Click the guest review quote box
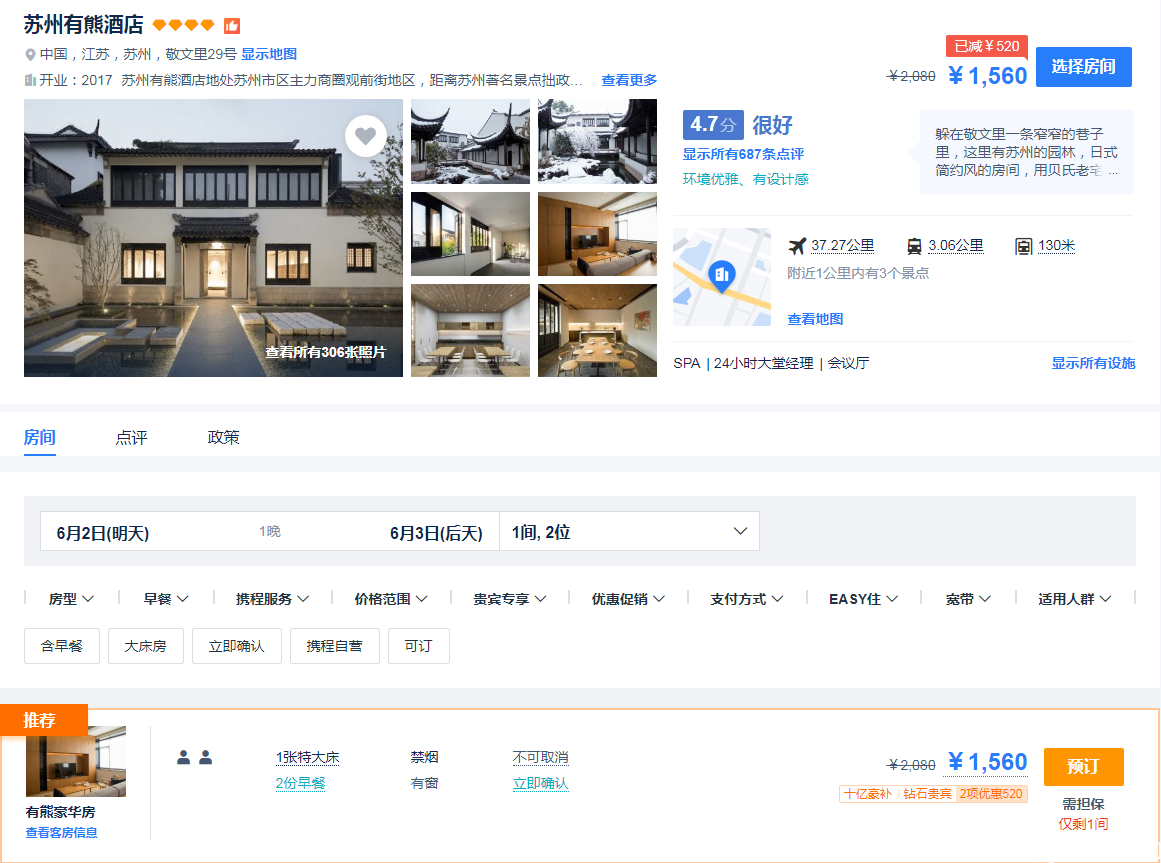1161x863 pixels. click(1026, 152)
